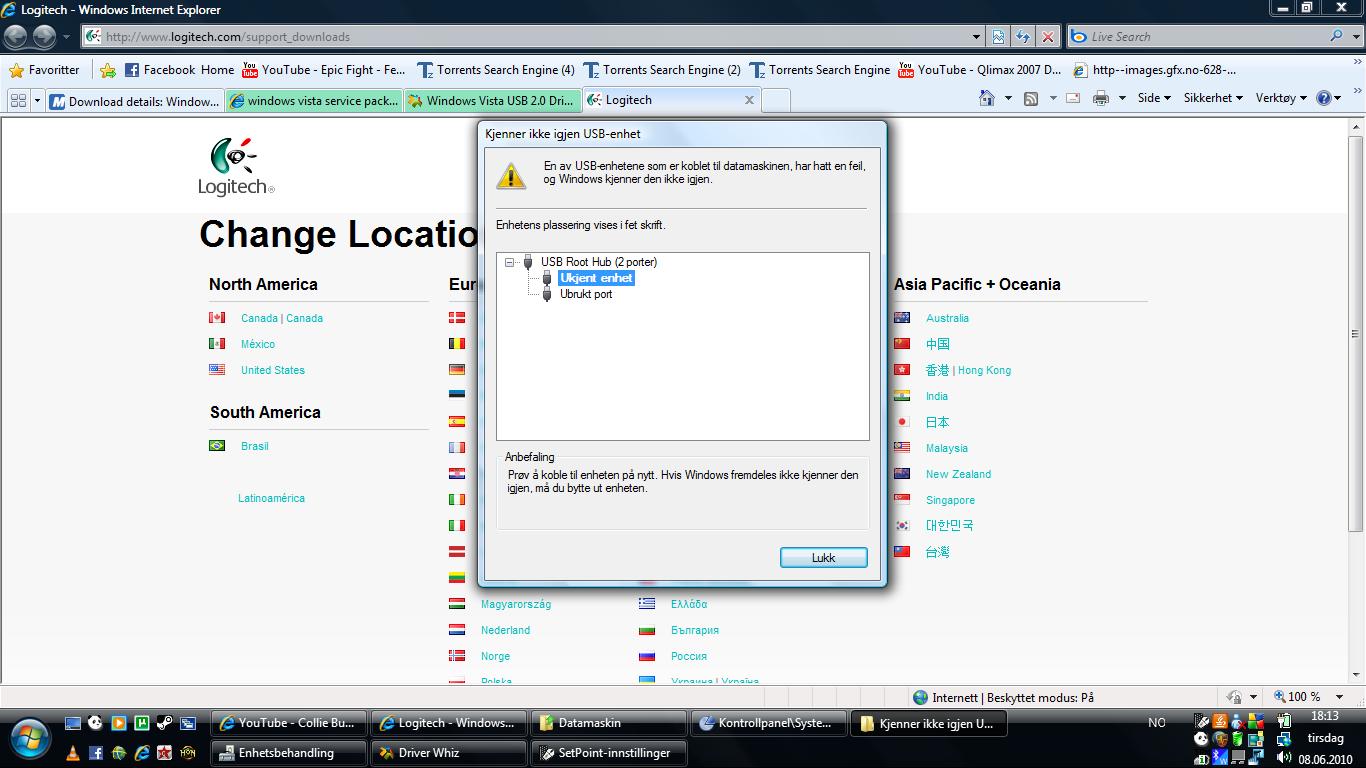Image resolution: width=1366 pixels, height=768 pixels.
Task: Click the magnifier search icon
Action: pos(1336,36)
